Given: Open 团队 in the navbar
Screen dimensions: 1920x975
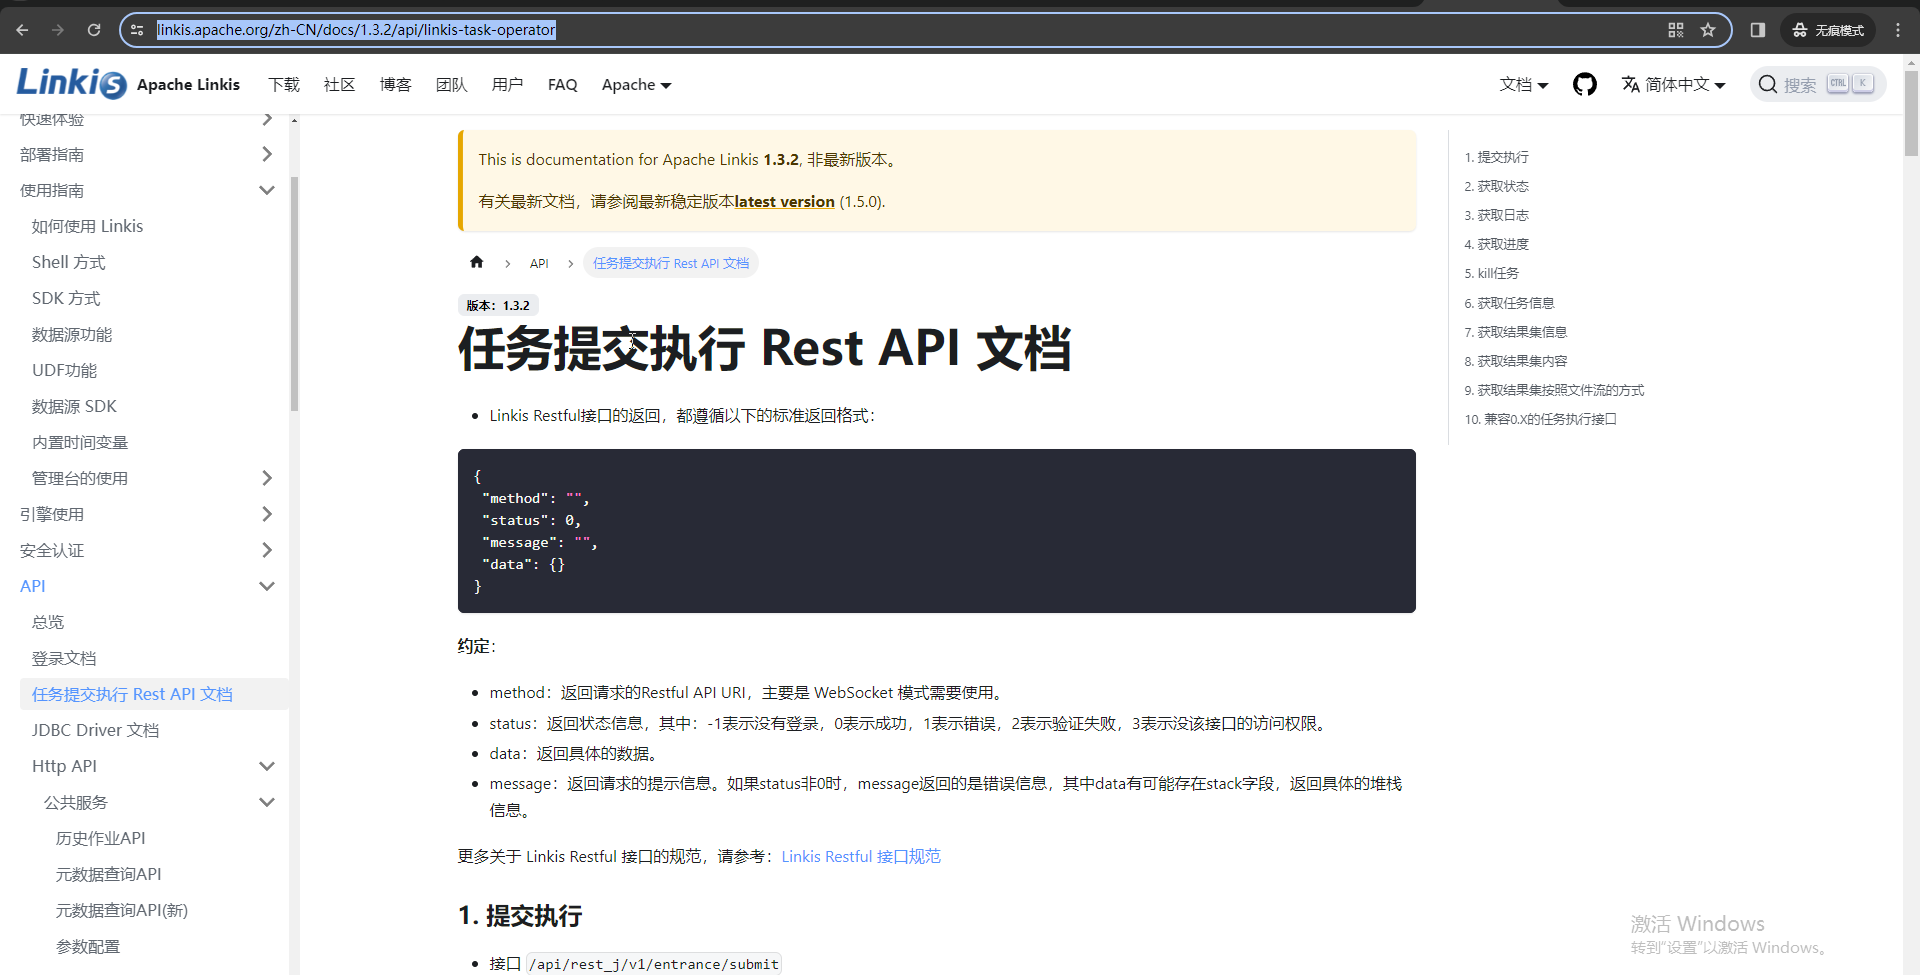Looking at the screenshot, I should 452,85.
